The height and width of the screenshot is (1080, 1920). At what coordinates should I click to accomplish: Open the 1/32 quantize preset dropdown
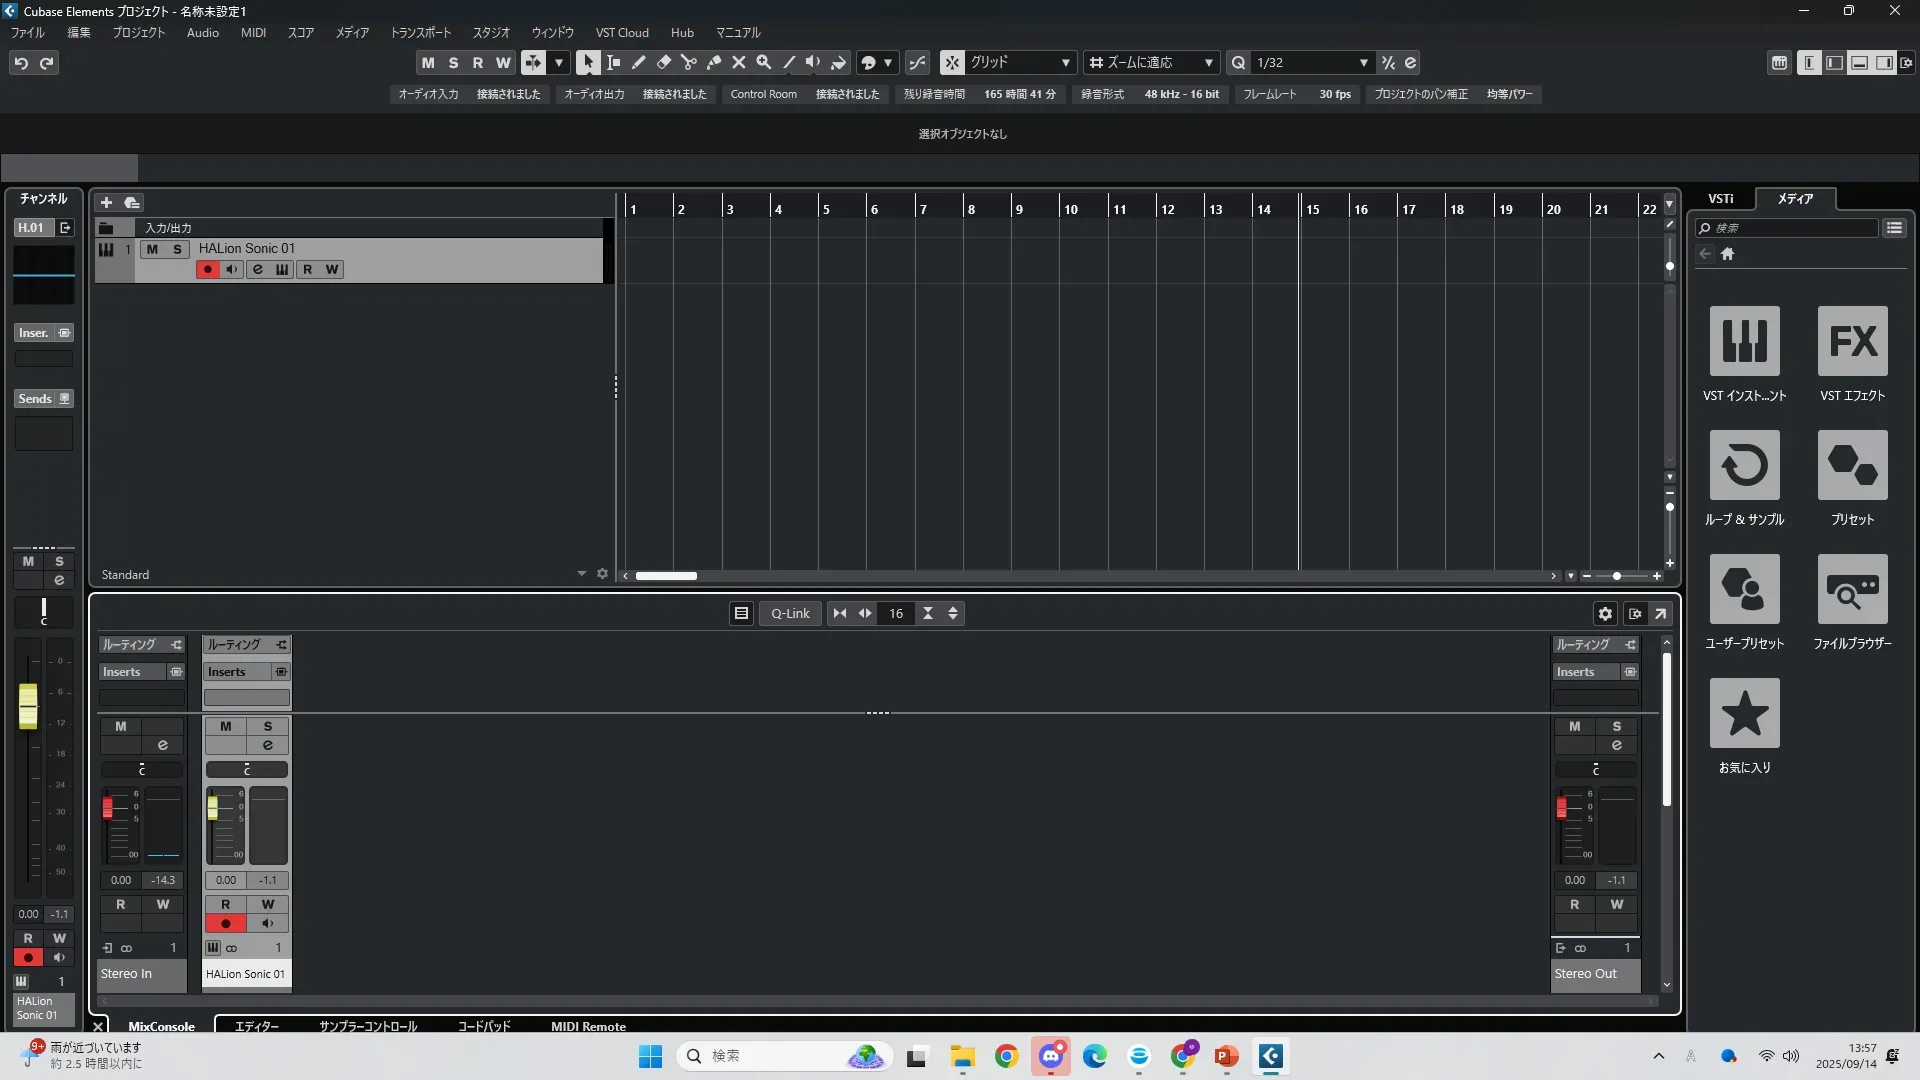(x=1363, y=62)
